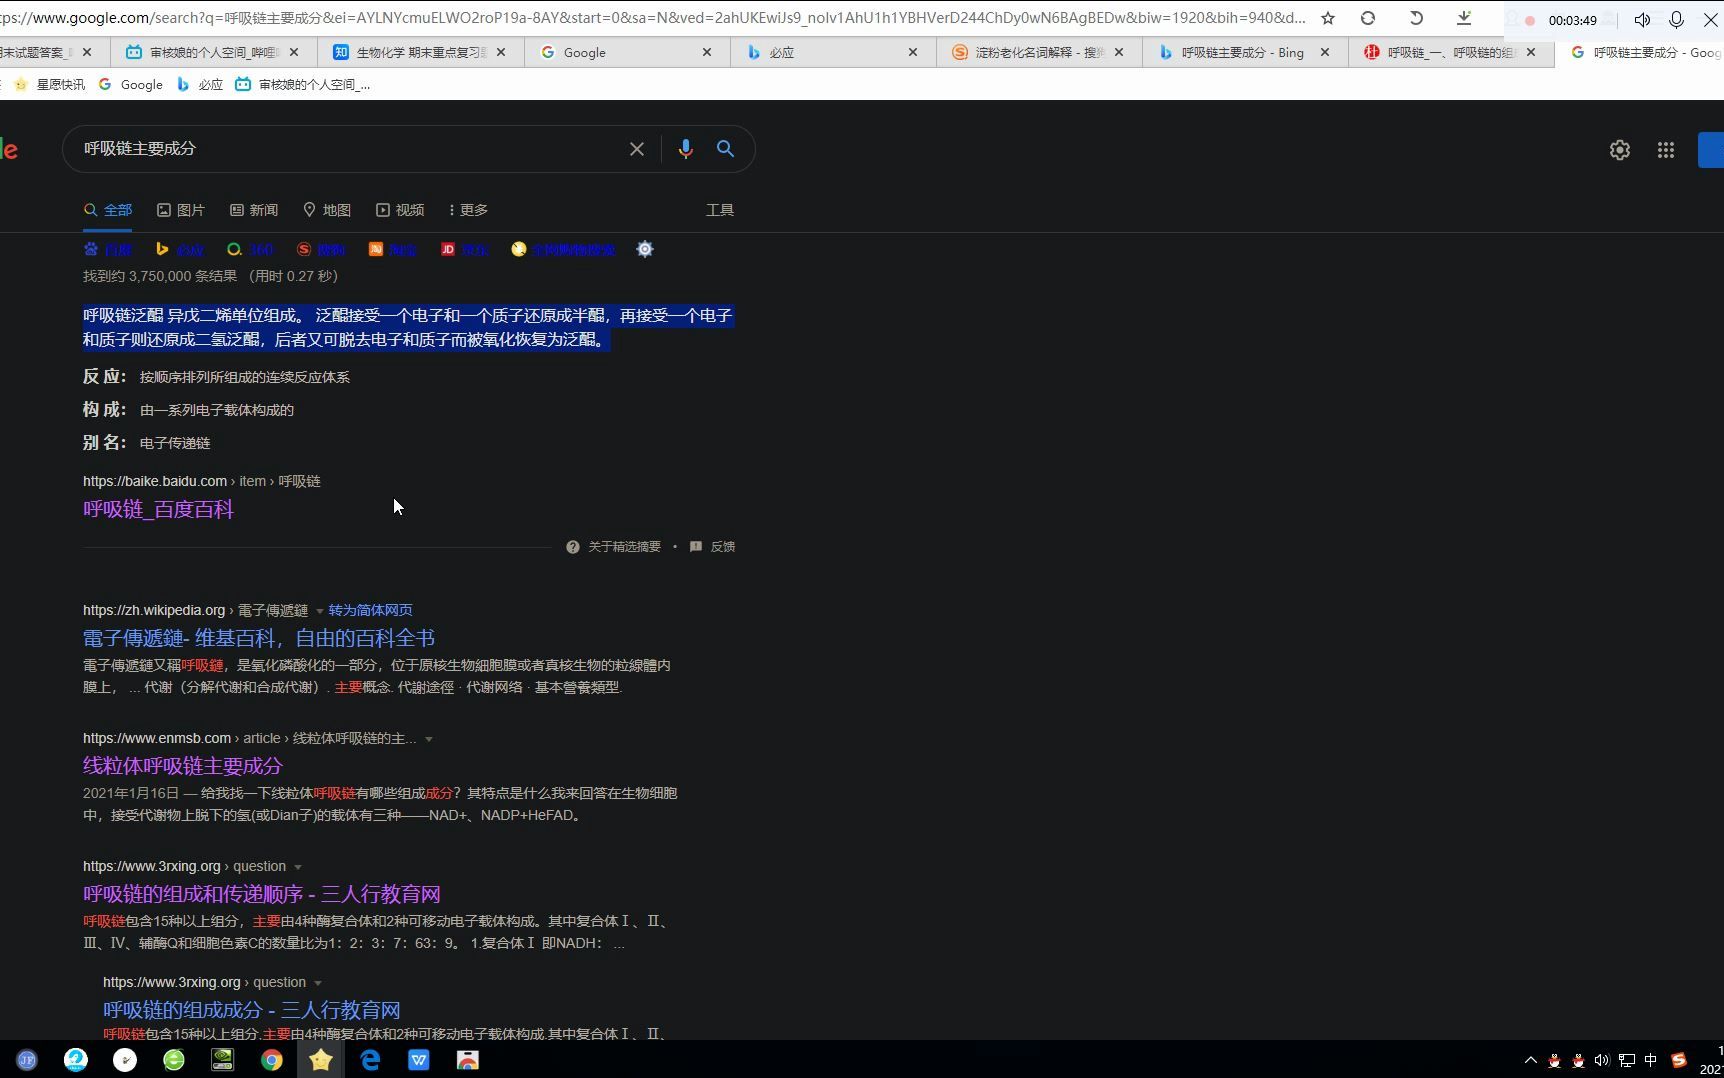1724x1078 pixels.
Task: Open 星愿快讯 bookmark
Action: (49, 85)
